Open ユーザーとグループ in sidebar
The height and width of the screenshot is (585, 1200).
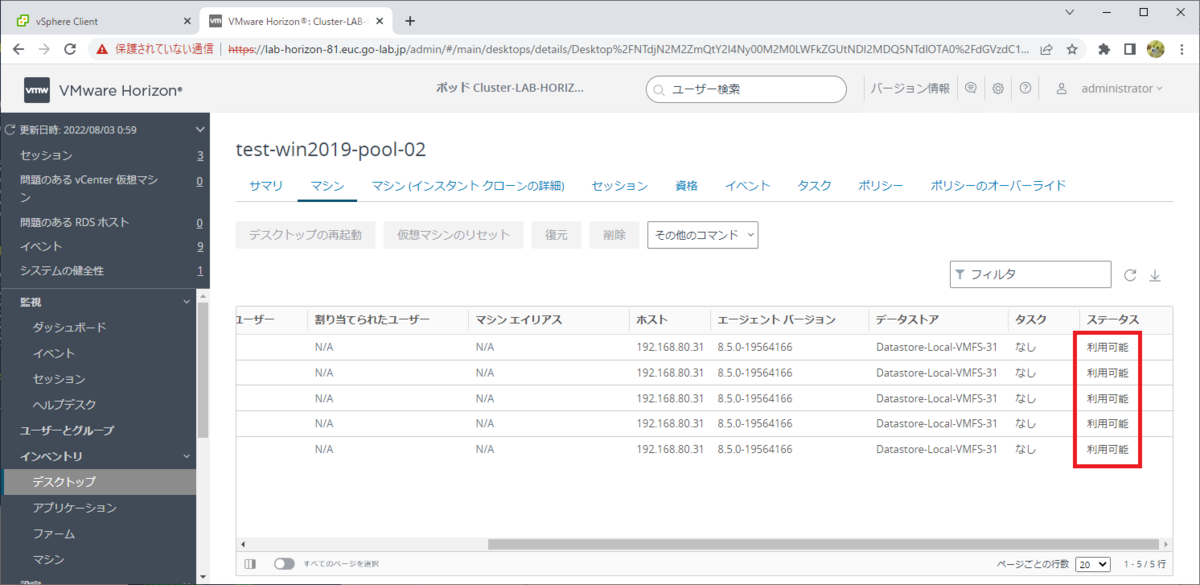pyautogui.click(x=67, y=430)
